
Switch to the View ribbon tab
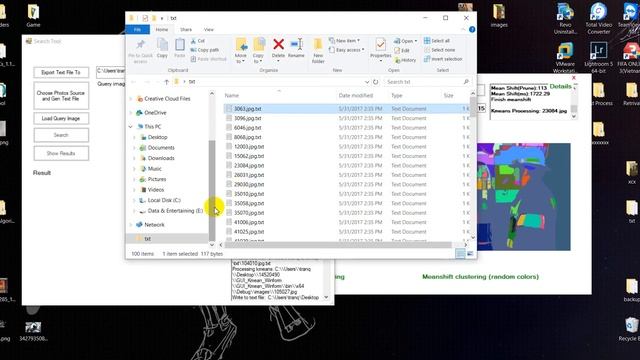(x=209, y=30)
